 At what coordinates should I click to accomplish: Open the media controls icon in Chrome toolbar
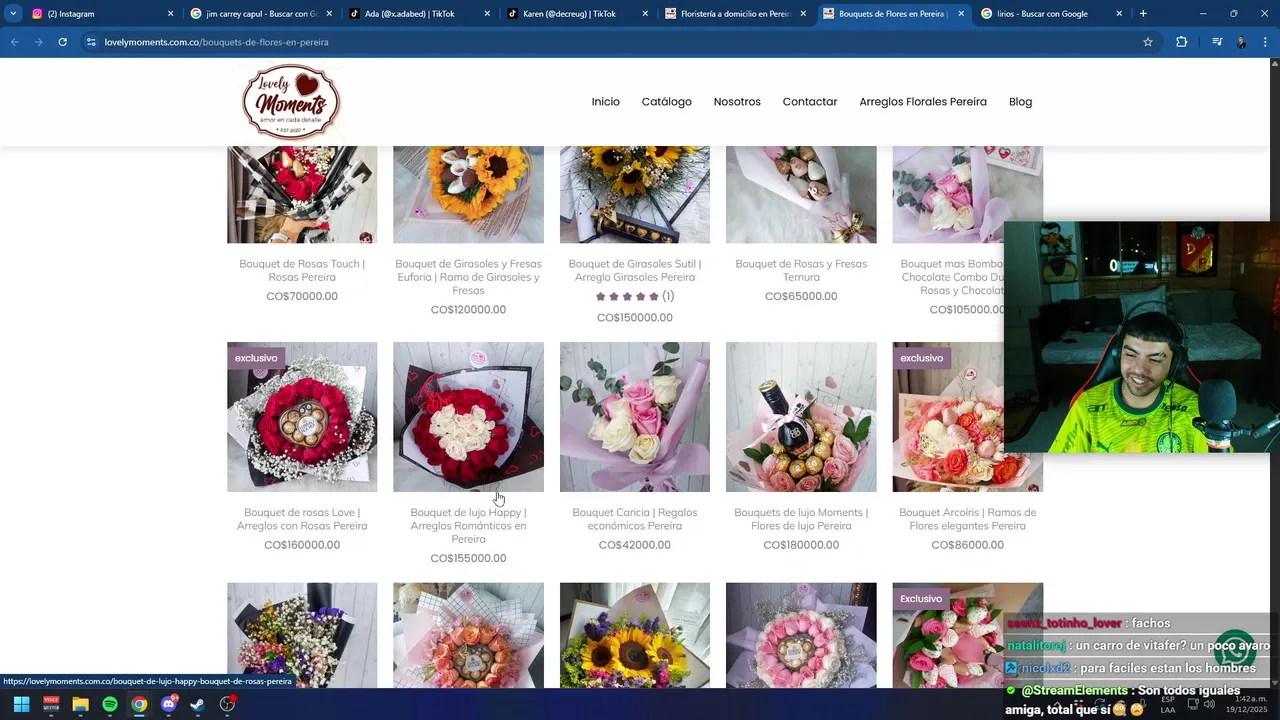point(1217,42)
